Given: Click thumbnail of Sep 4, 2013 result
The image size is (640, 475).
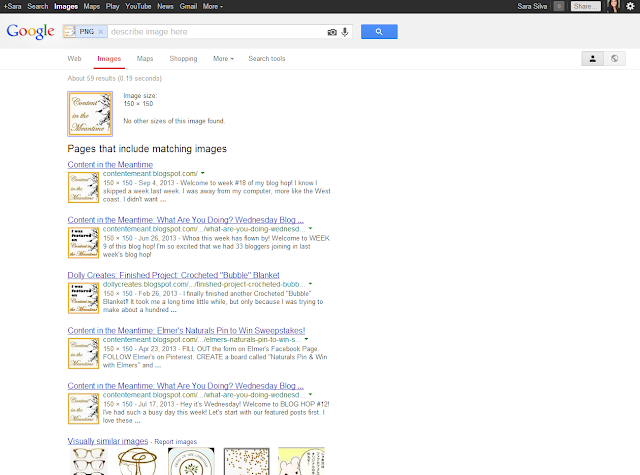Looking at the screenshot, I should [x=83, y=187].
